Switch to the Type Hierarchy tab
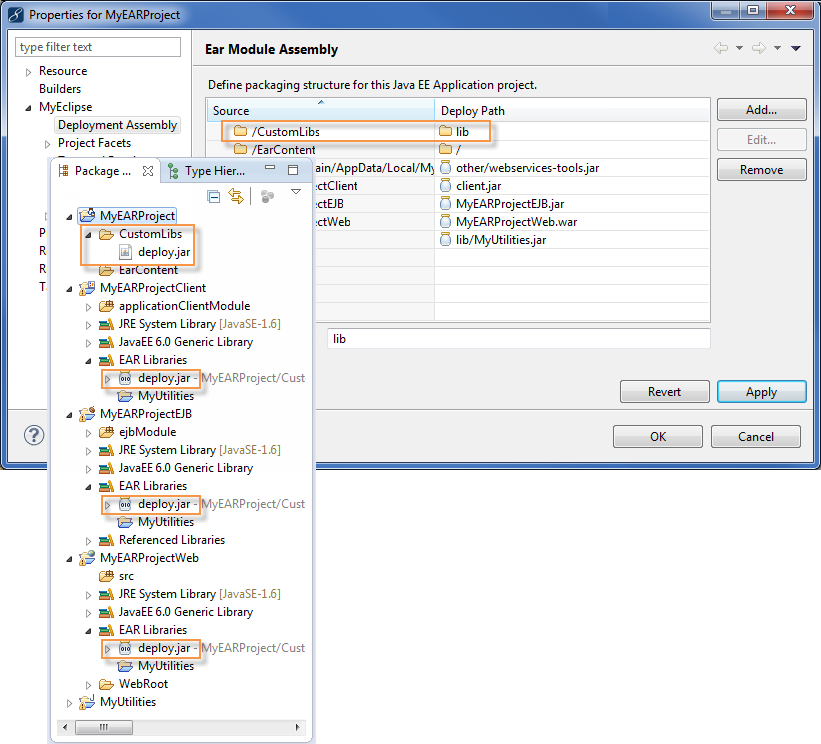Viewport: 821px width, 744px height. pos(214,171)
